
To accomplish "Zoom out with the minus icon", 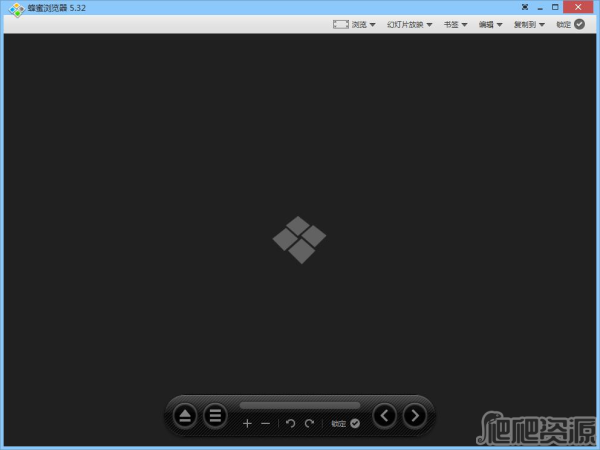I will click(x=265, y=424).
